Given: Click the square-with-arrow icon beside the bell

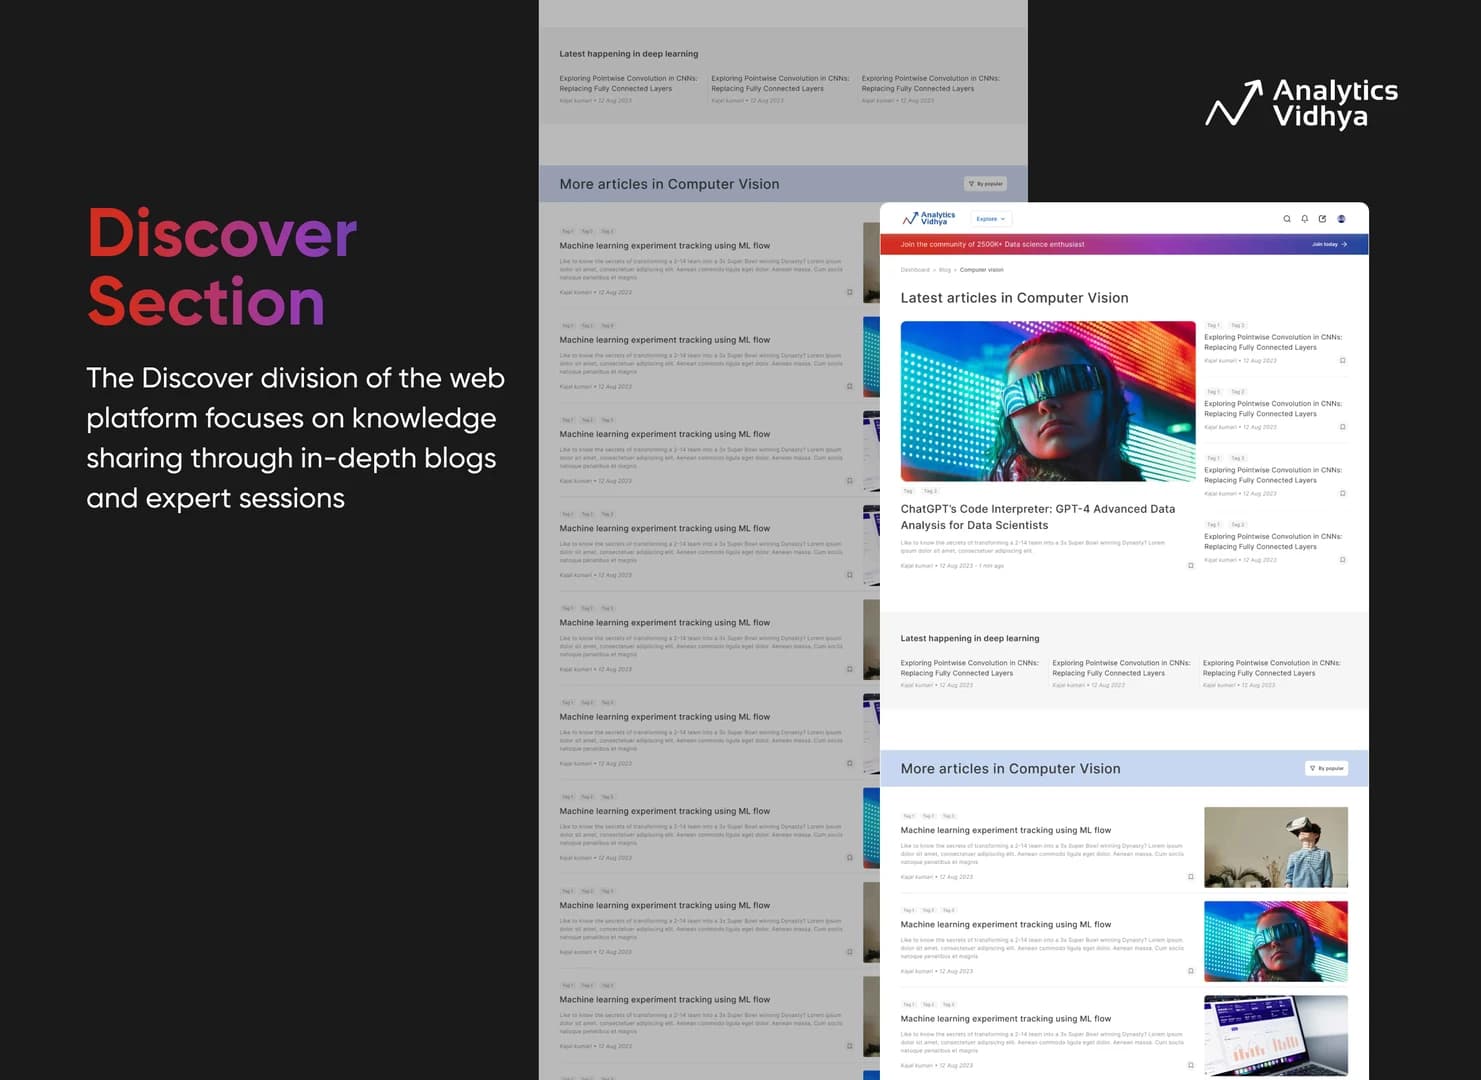Looking at the screenshot, I should pyautogui.click(x=1322, y=219).
